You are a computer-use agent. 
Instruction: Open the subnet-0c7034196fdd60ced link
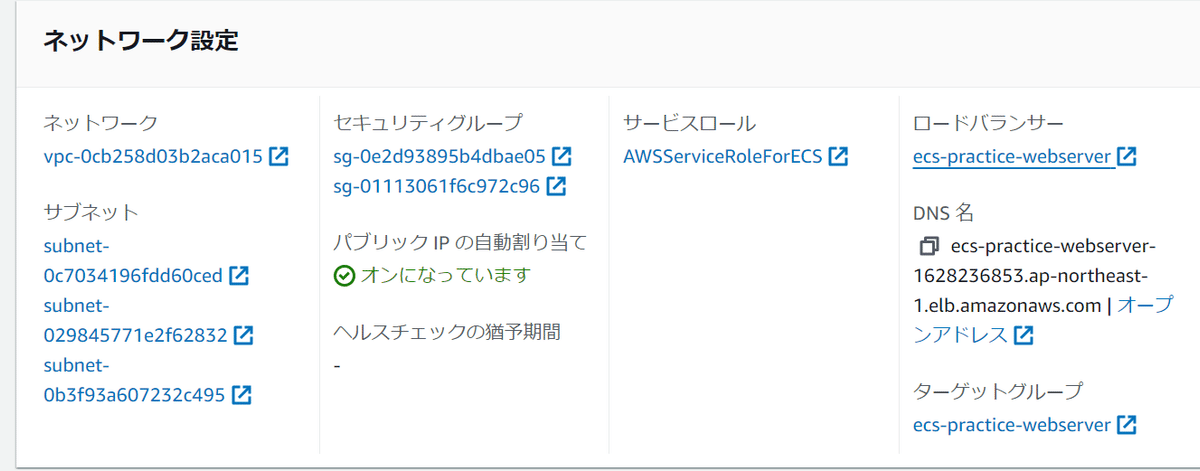coord(133,275)
